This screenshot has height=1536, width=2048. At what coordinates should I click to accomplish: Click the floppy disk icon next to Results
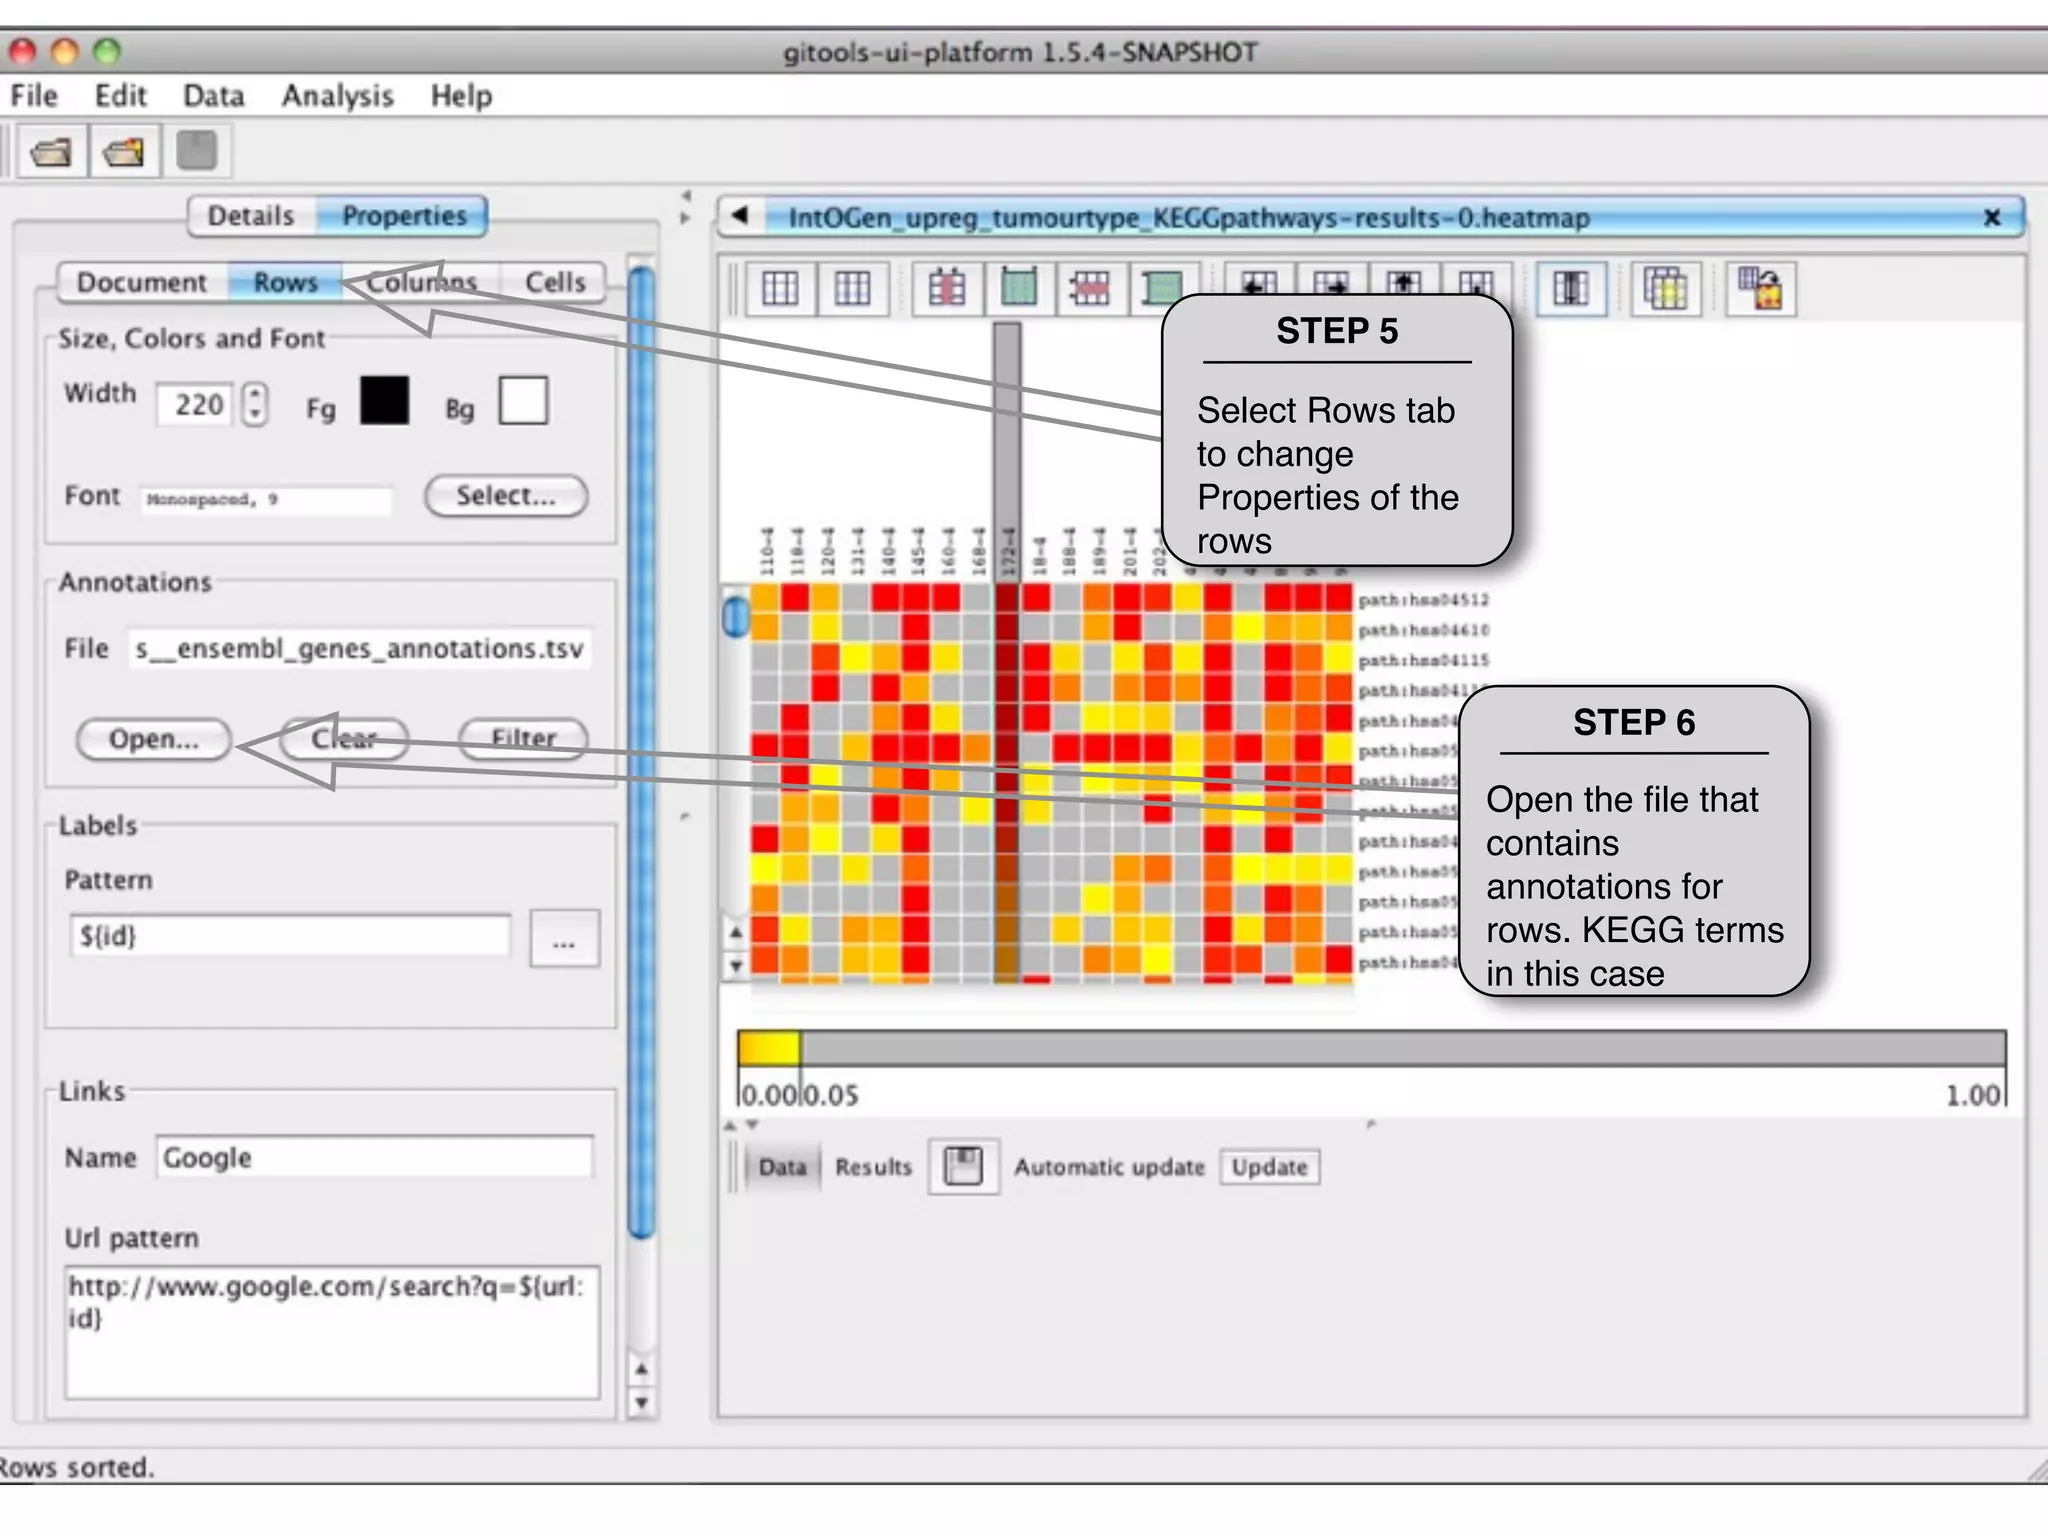pos(963,1166)
